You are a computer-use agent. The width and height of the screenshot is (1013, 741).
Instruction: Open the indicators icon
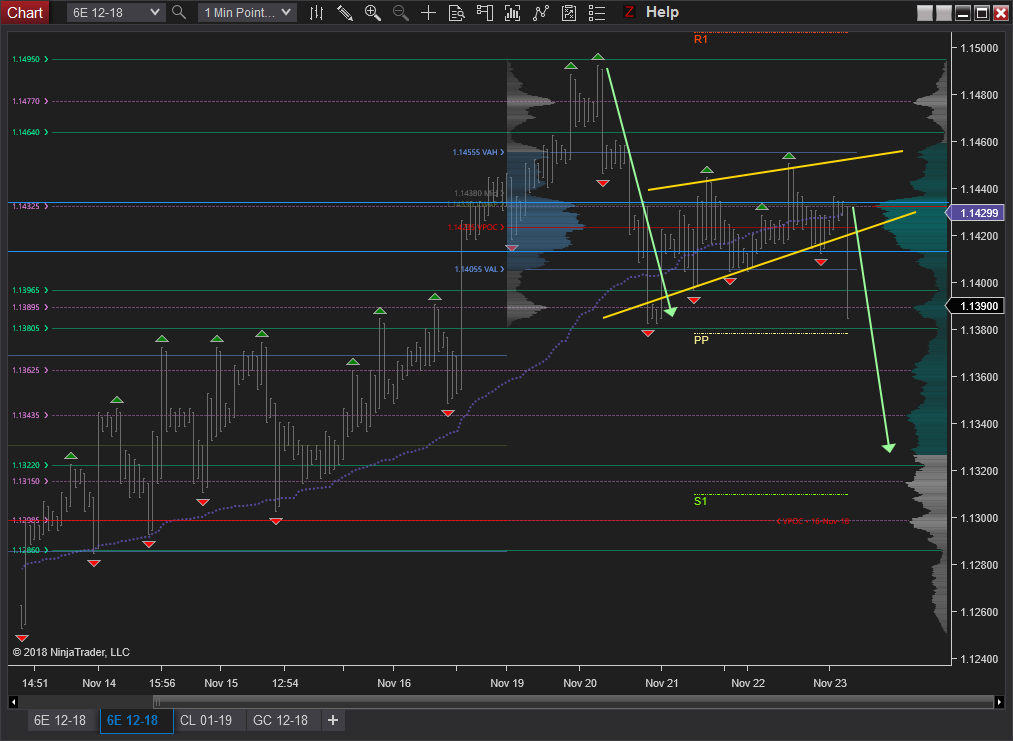[x=512, y=12]
